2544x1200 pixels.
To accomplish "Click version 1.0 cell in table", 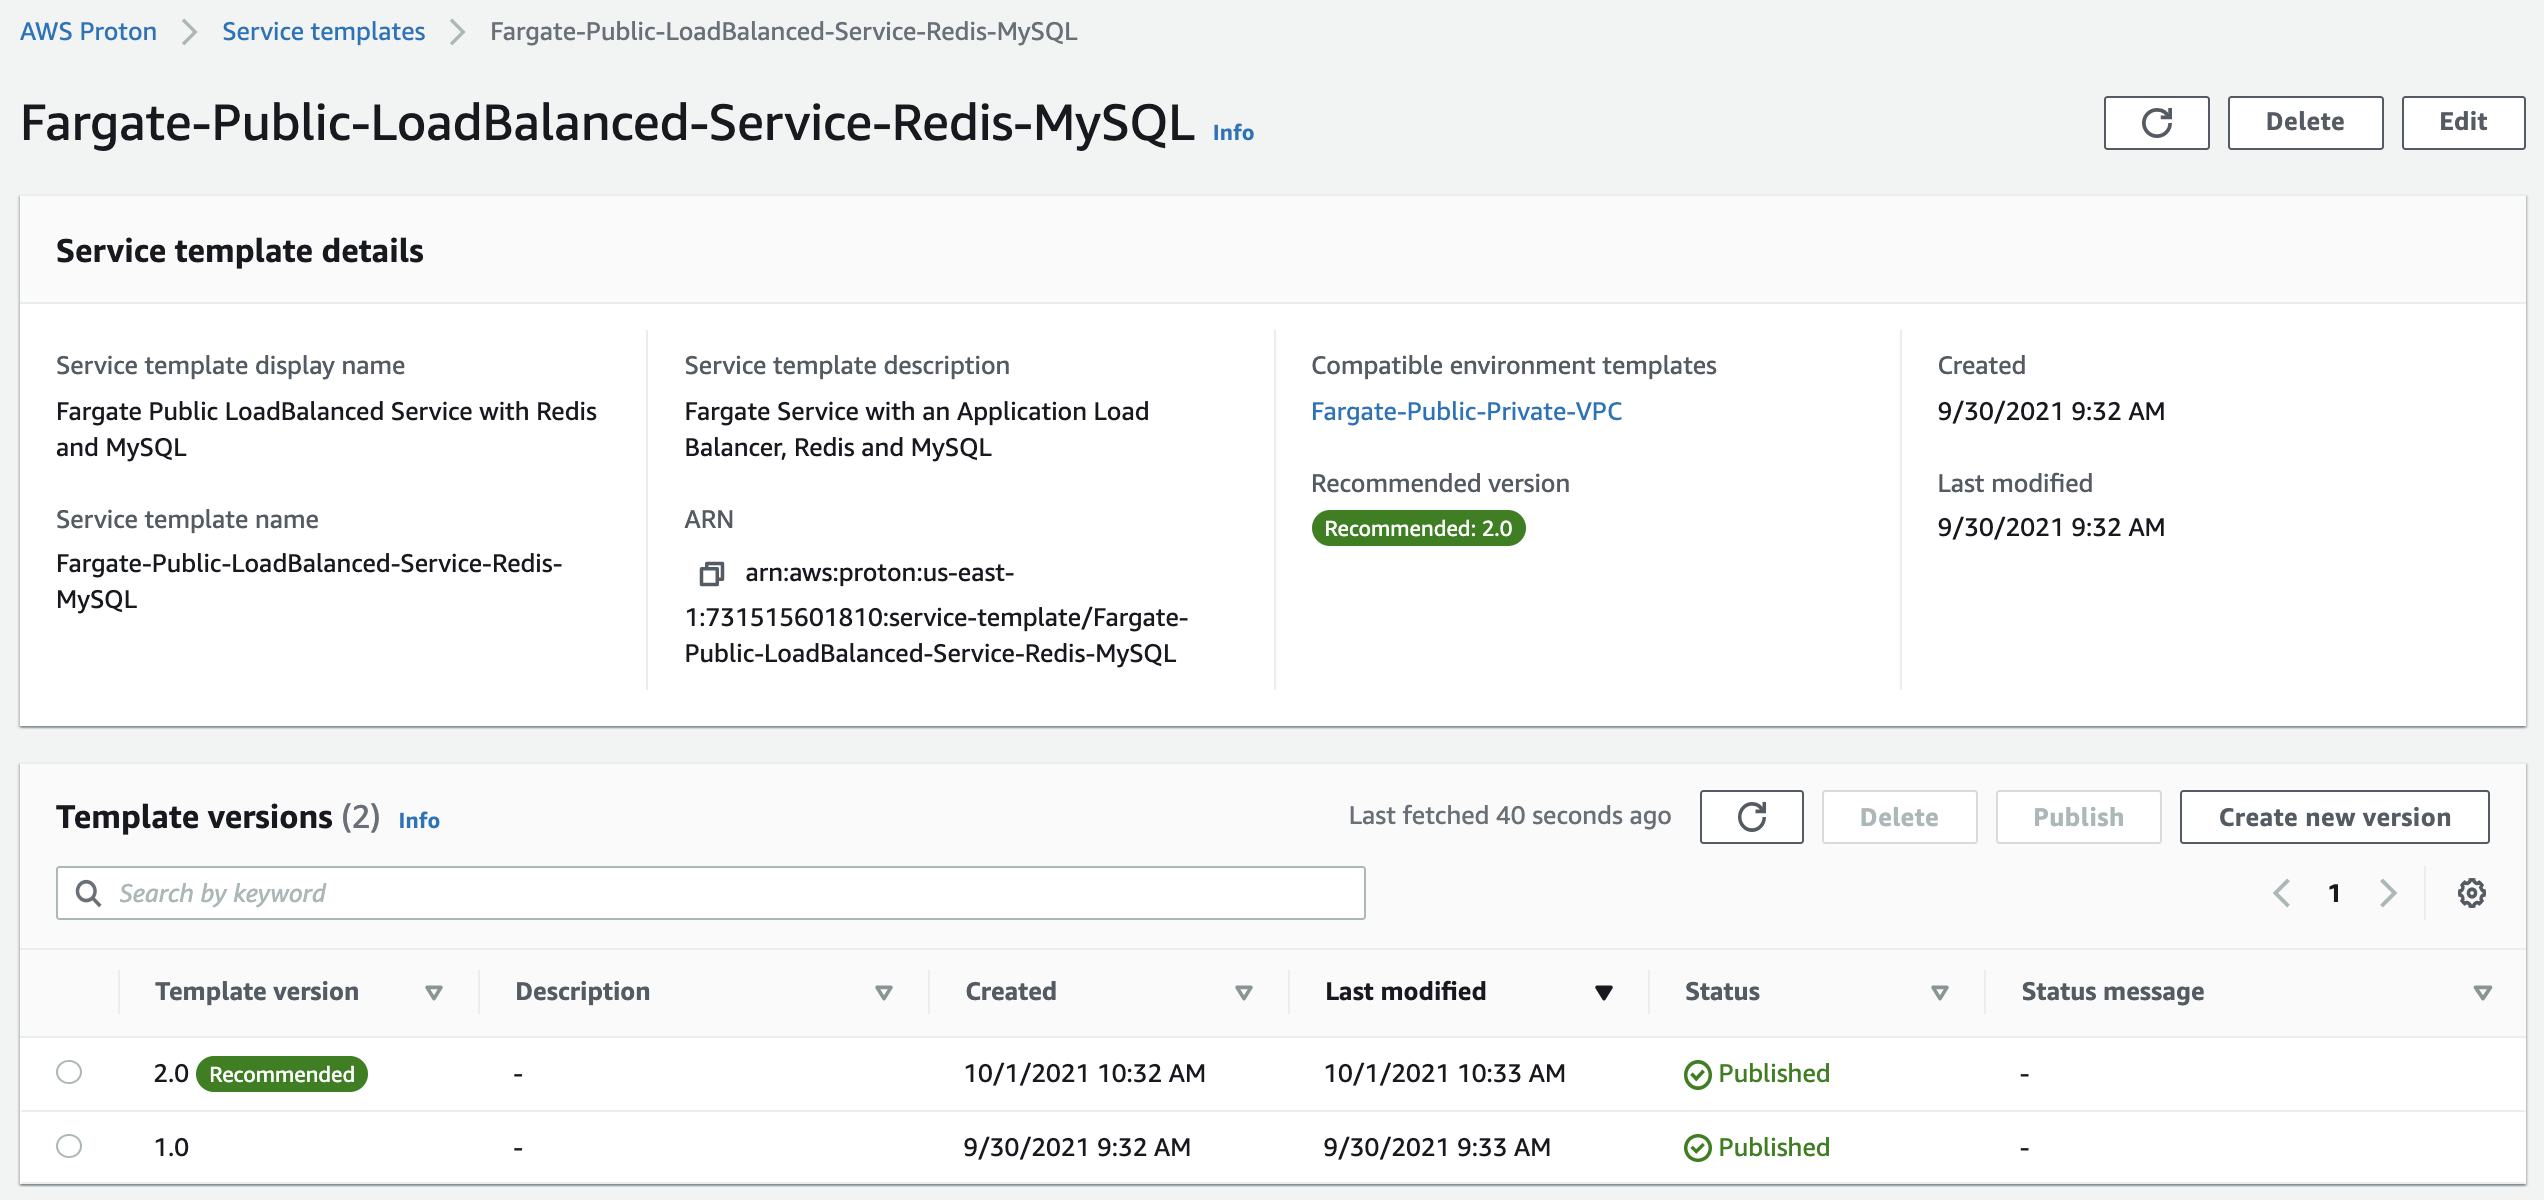I will [x=171, y=1147].
